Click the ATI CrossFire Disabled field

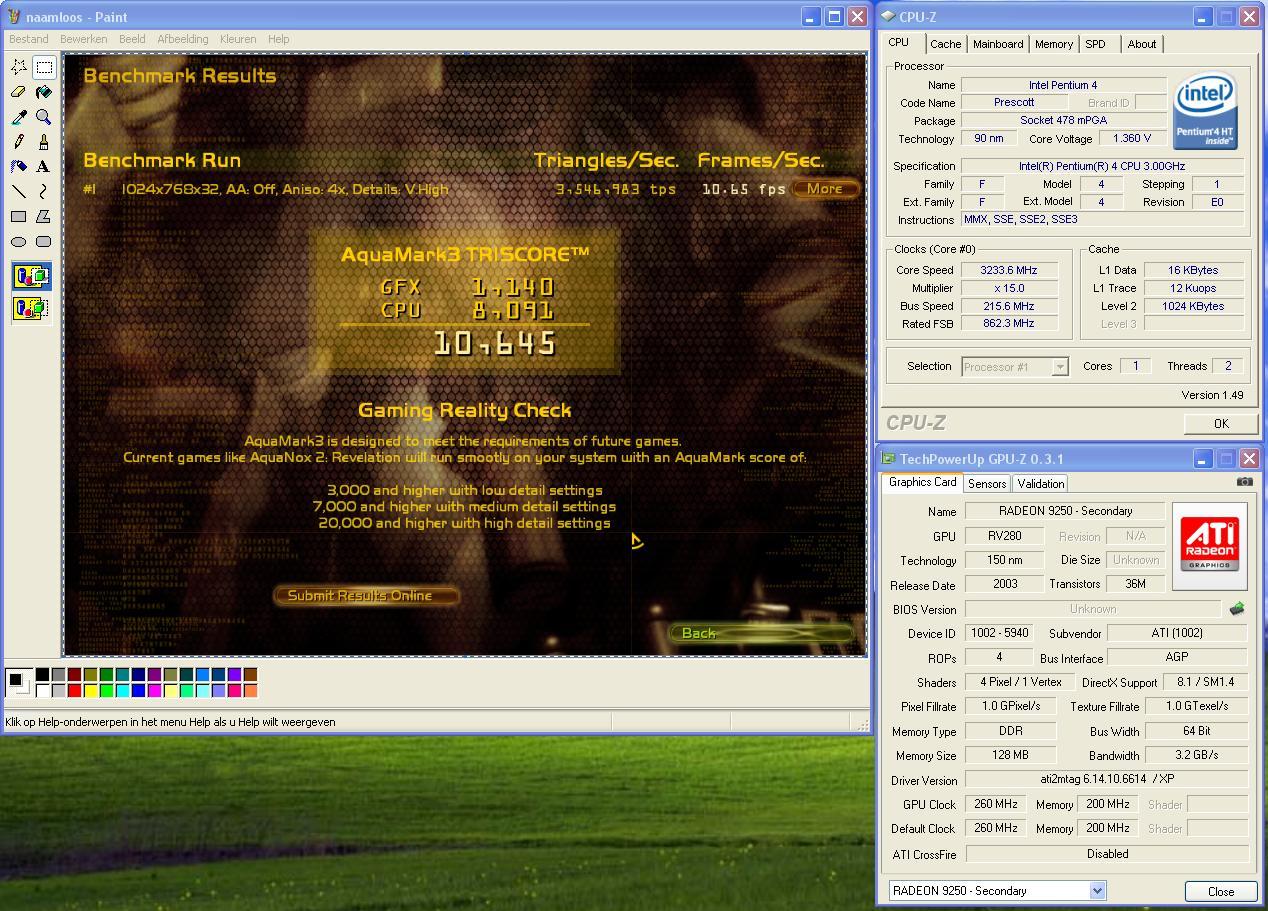1107,854
